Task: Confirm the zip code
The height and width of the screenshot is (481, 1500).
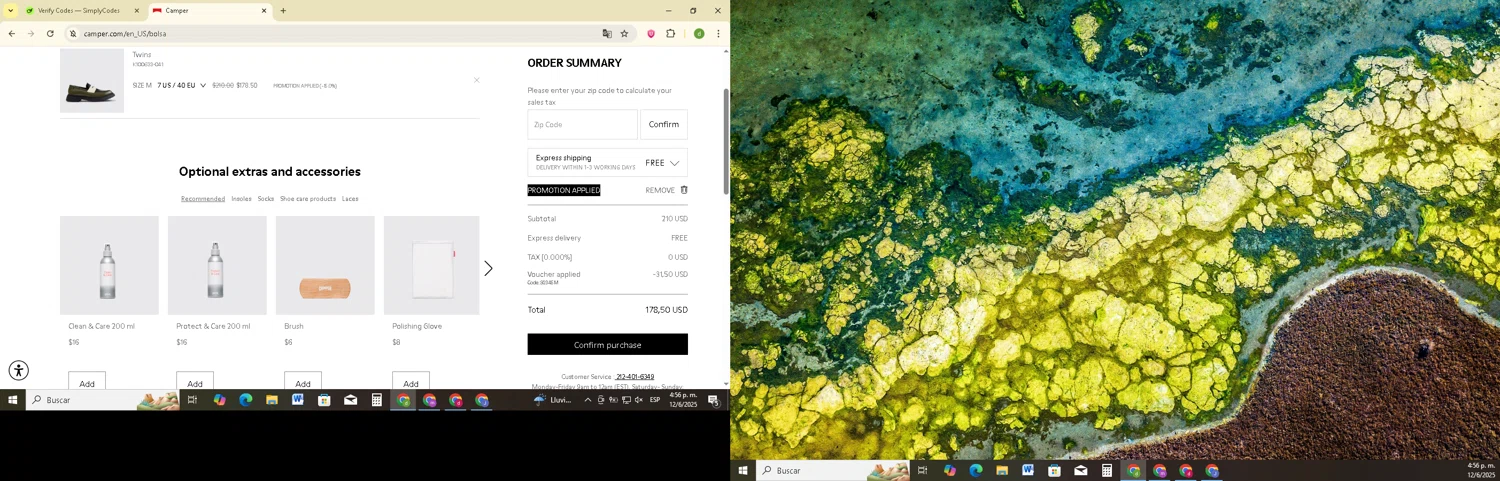Action: [664, 125]
